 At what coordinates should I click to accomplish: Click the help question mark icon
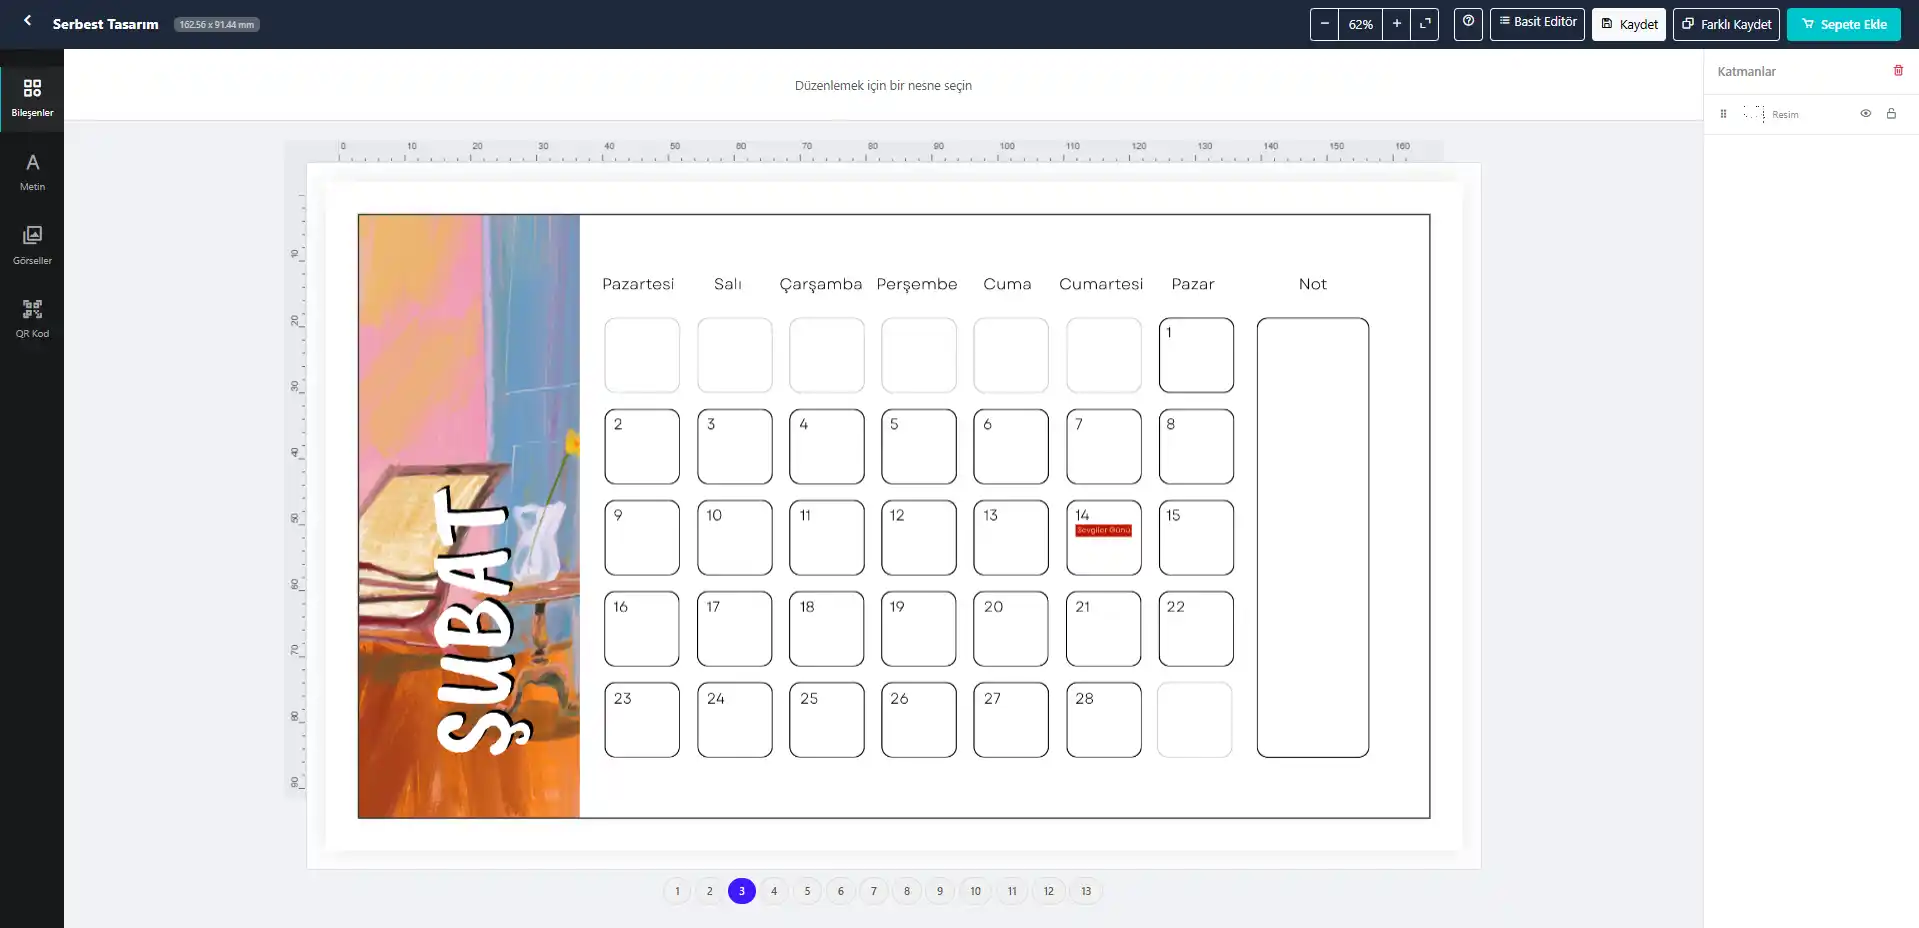(x=1468, y=24)
